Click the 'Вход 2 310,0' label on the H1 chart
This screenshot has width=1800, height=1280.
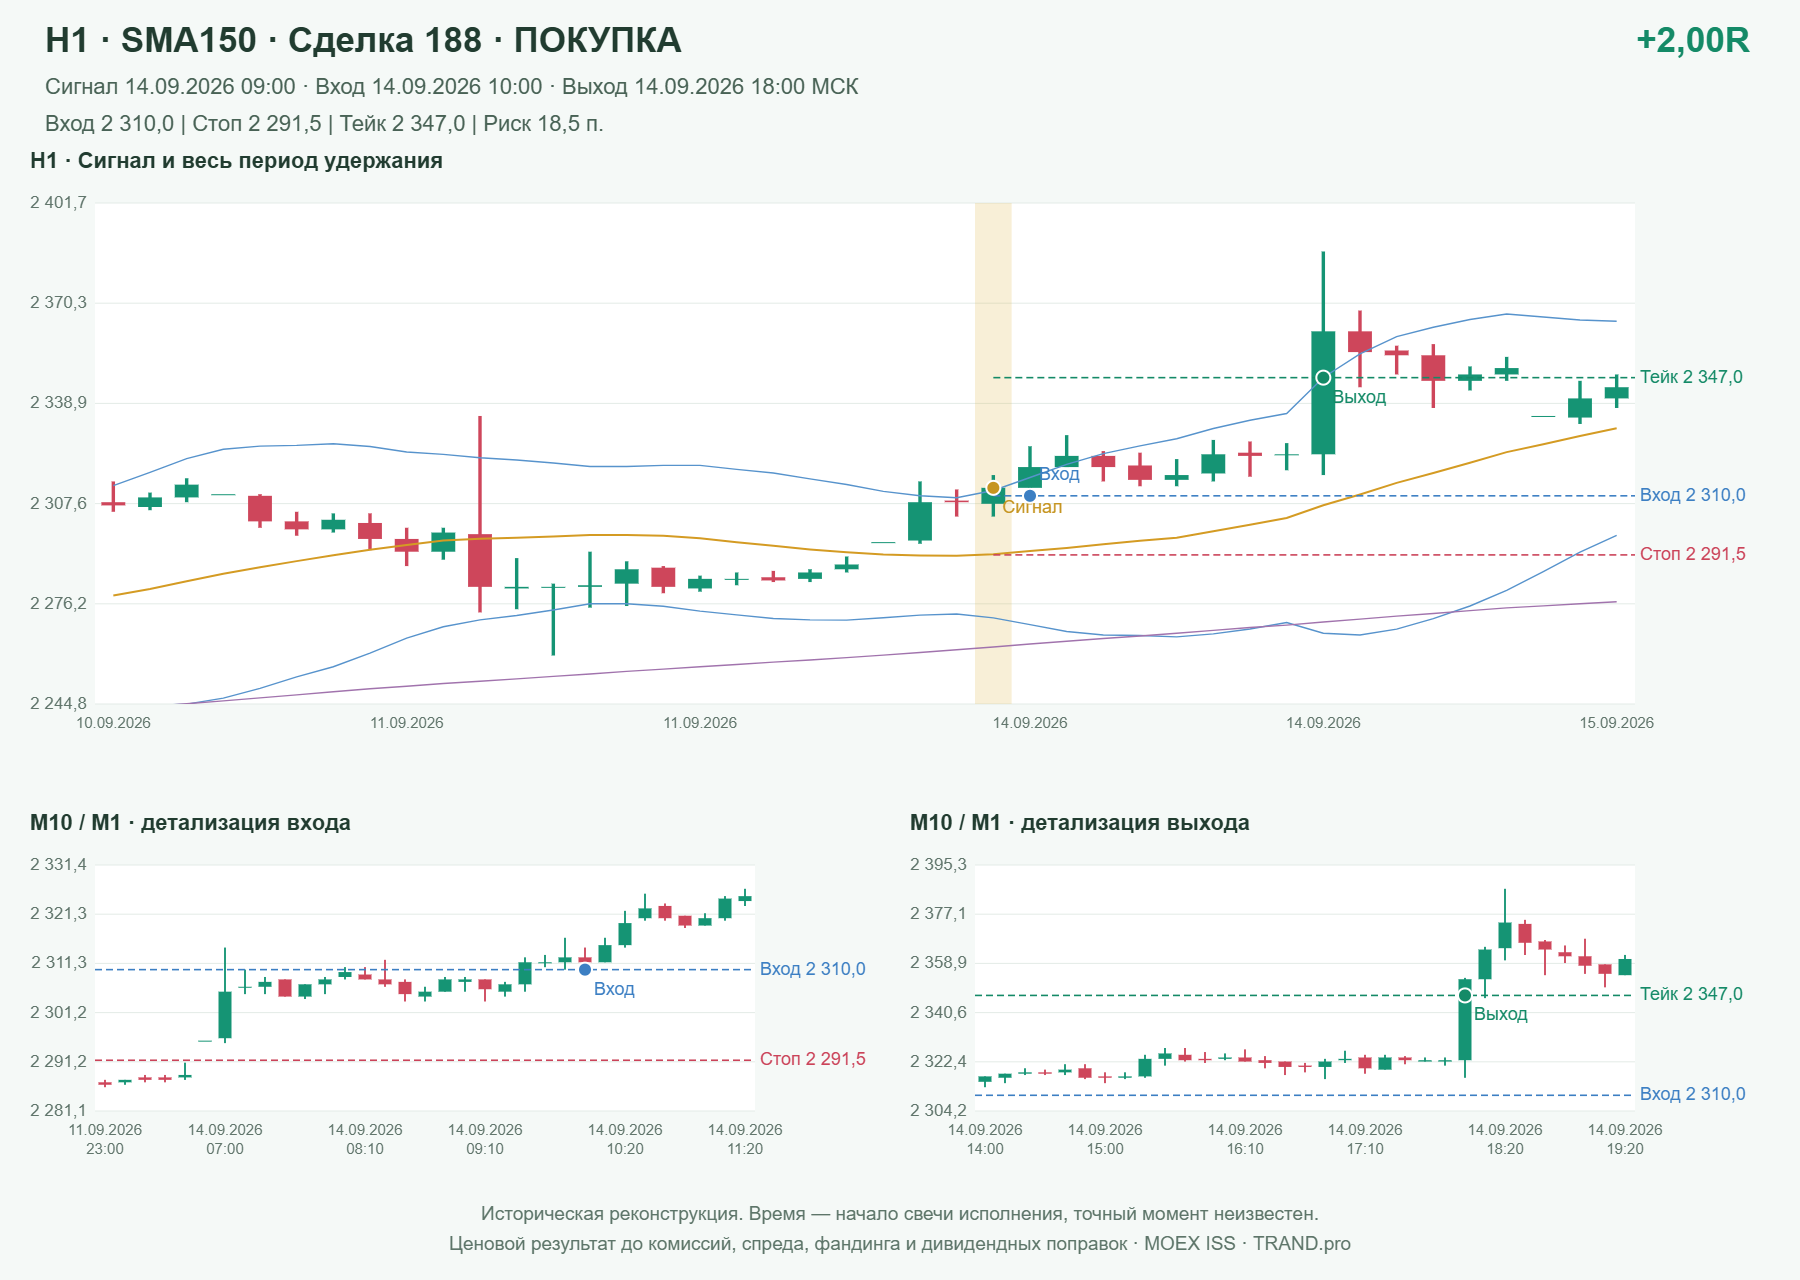(x=1692, y=495)
